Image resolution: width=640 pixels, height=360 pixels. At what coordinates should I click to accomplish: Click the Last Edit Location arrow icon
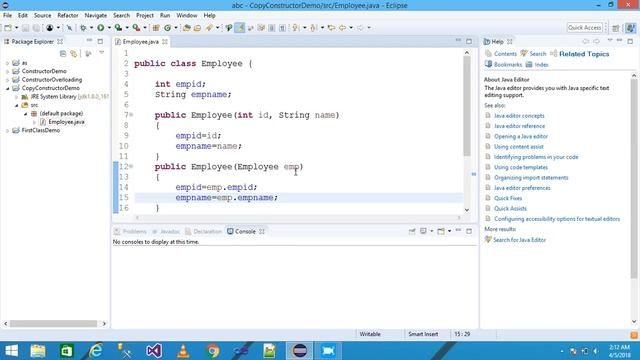331,28
